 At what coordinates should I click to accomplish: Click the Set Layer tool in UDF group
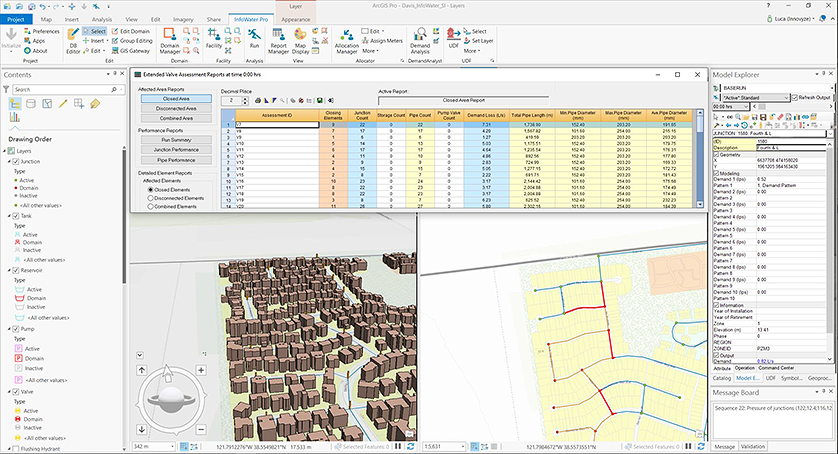pos(478,41)
